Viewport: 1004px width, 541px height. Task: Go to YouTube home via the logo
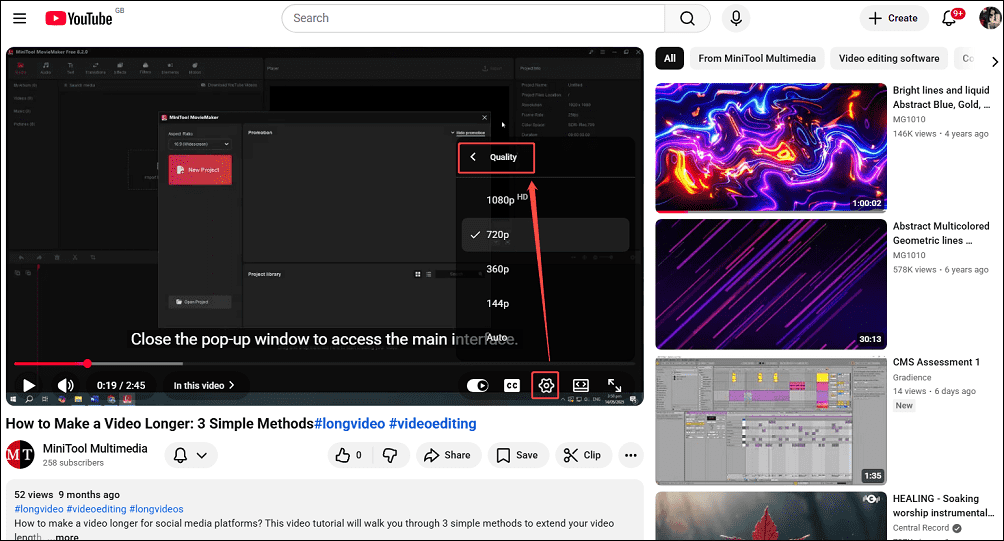[x=79, y=19]
